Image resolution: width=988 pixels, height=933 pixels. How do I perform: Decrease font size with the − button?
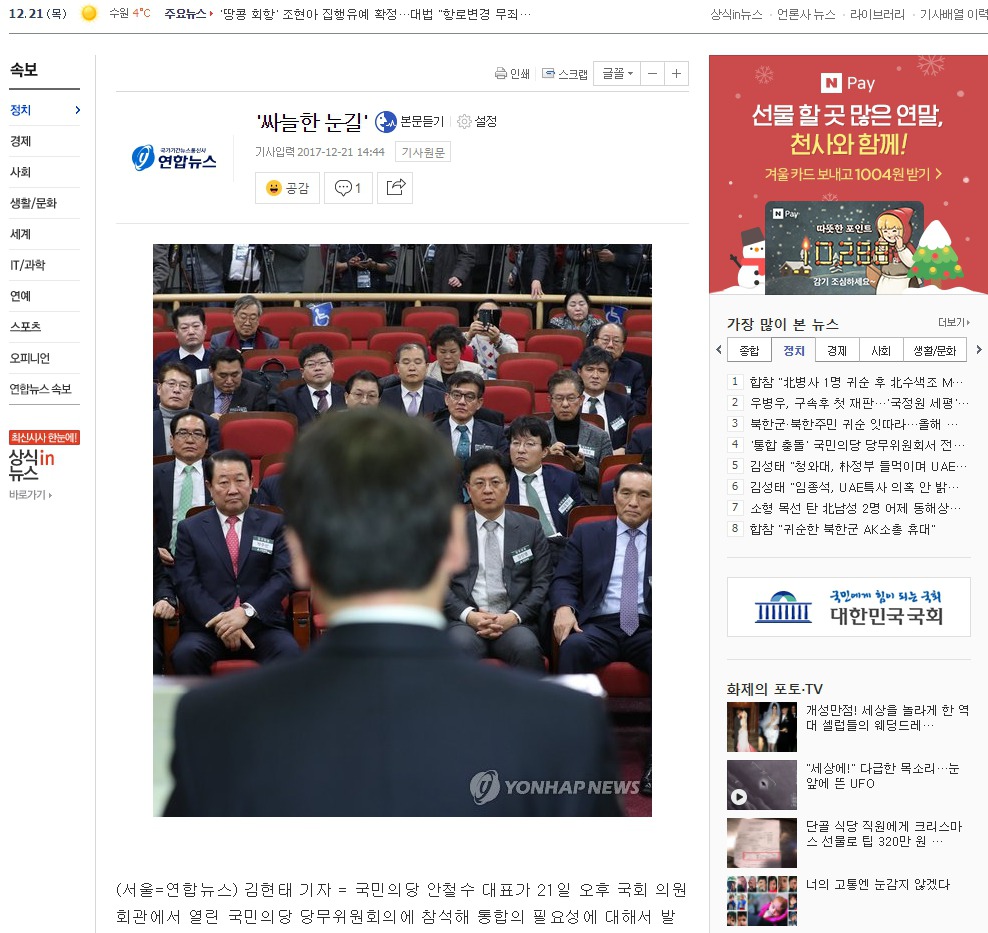tap(652, 73)
